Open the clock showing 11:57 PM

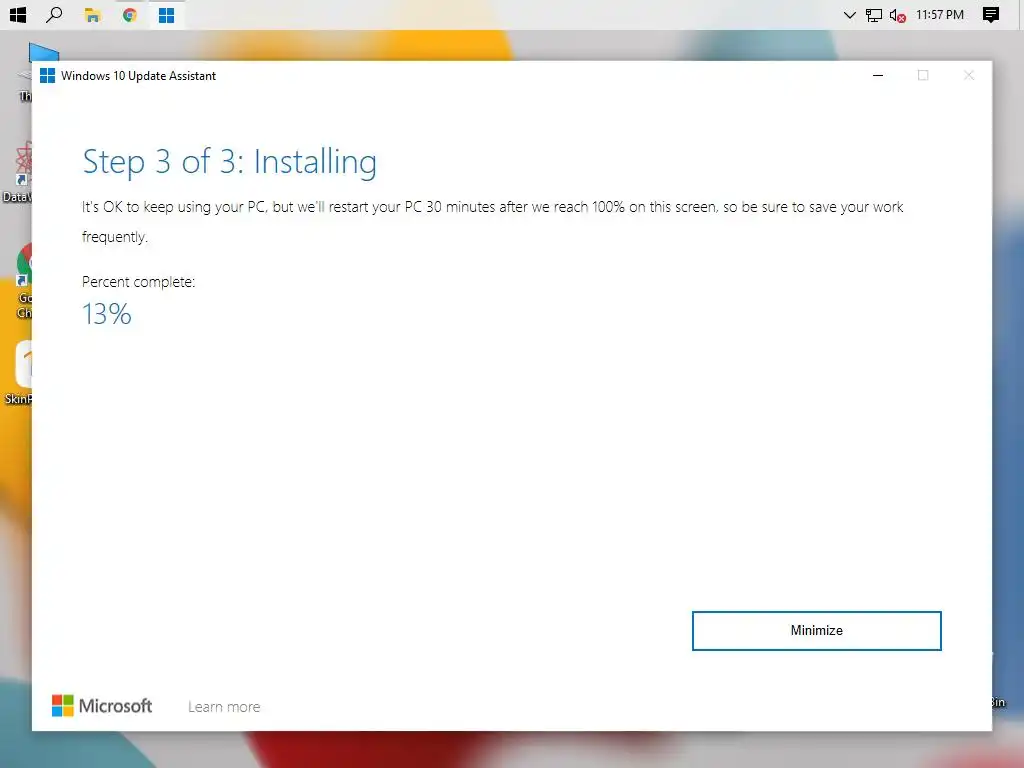(x=940, y=14)
